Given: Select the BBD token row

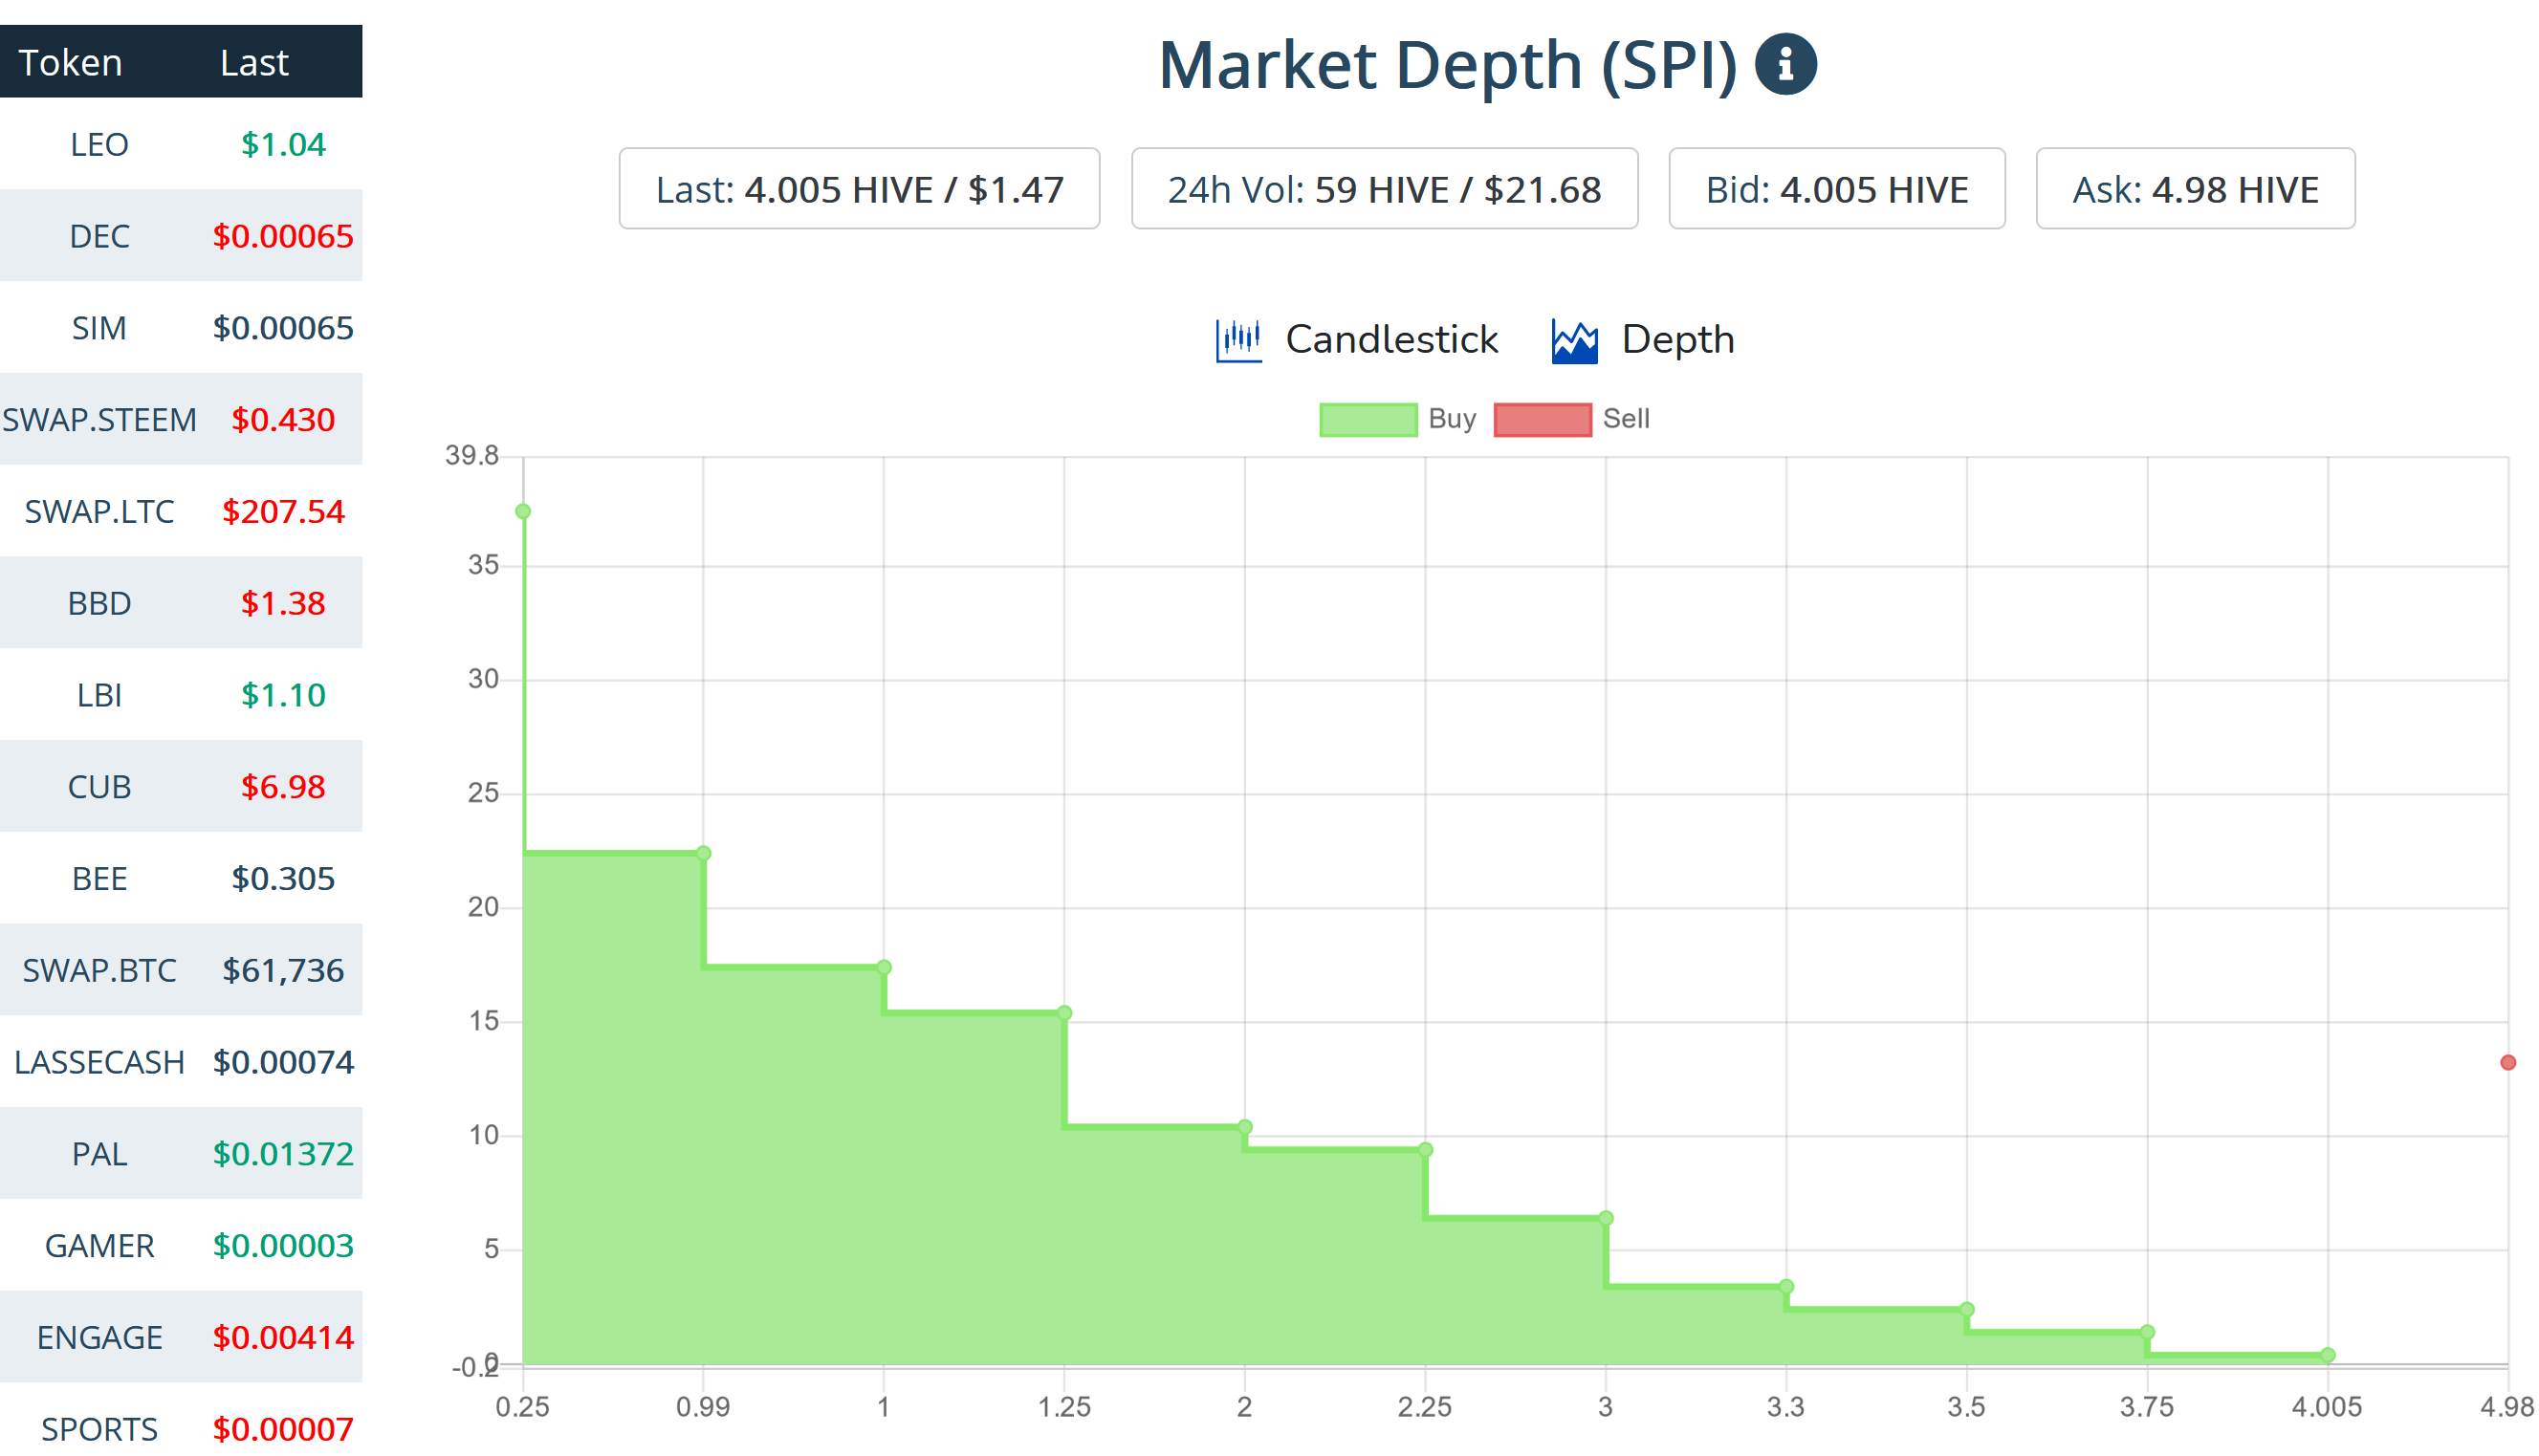Looking at the screenshot, I should 181,603.
